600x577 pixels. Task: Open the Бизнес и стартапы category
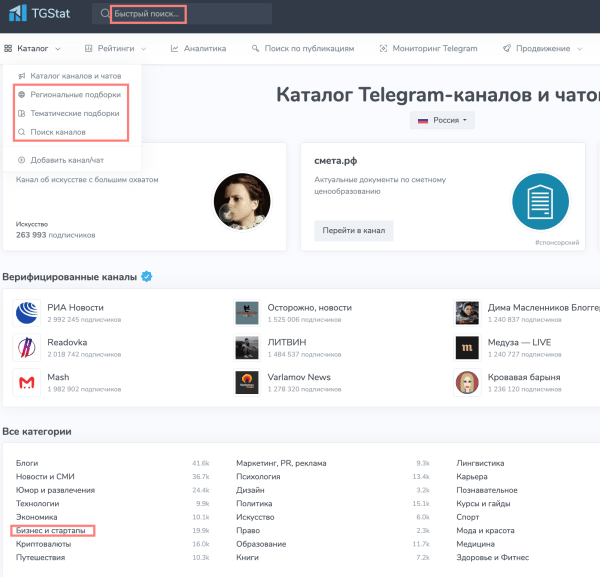[x=55, y=530]
